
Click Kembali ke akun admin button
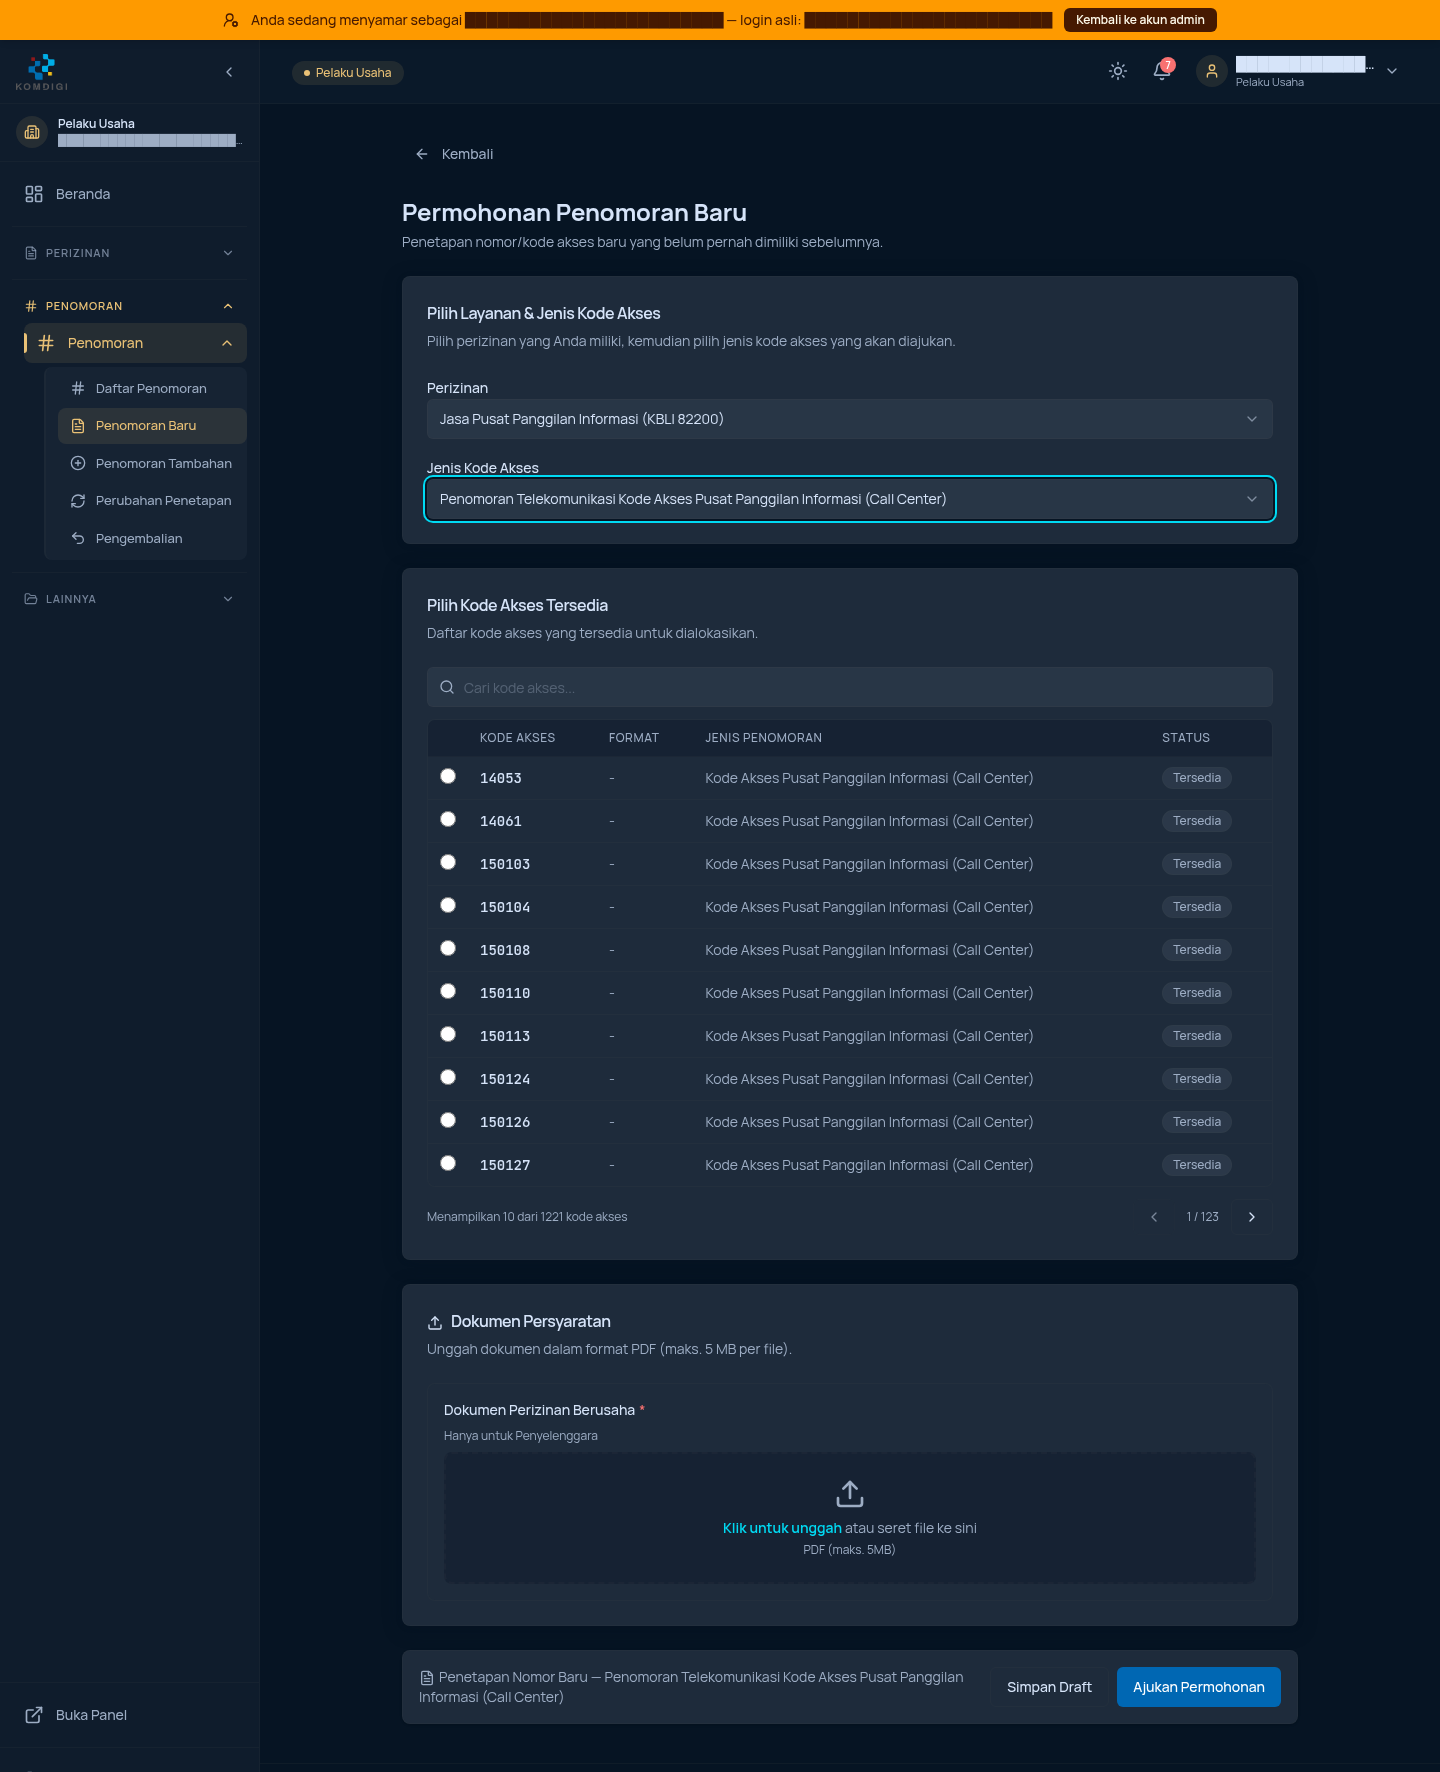pos(1140,20)
